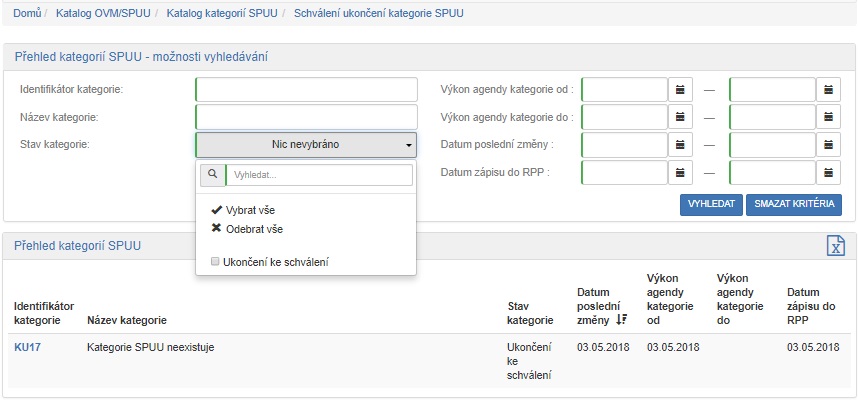Collapse the Stav kategorie dropdown
This screenshot has height=400, width=858.
click(x=306, y=145)
